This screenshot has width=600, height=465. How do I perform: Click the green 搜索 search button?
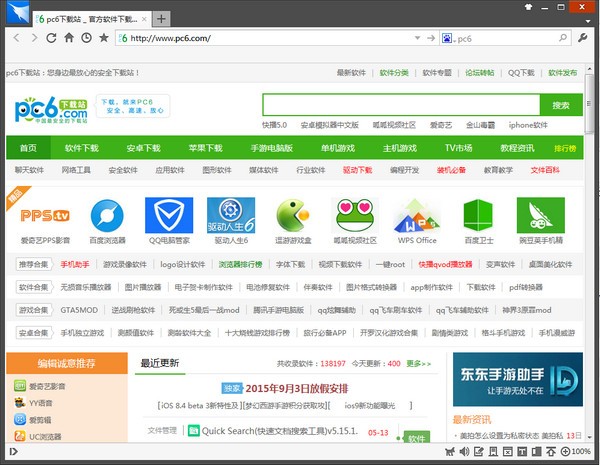pos(561,105)
